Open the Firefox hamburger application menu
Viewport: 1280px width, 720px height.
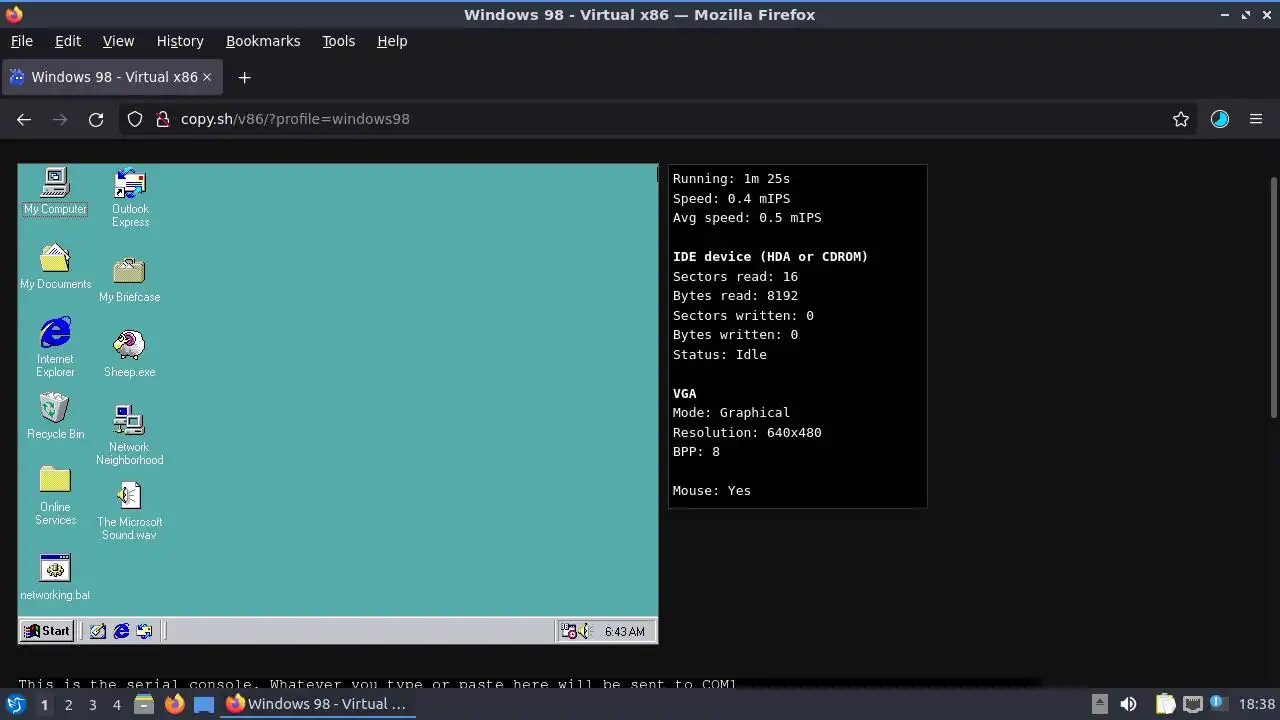[x=1256, y=119]
